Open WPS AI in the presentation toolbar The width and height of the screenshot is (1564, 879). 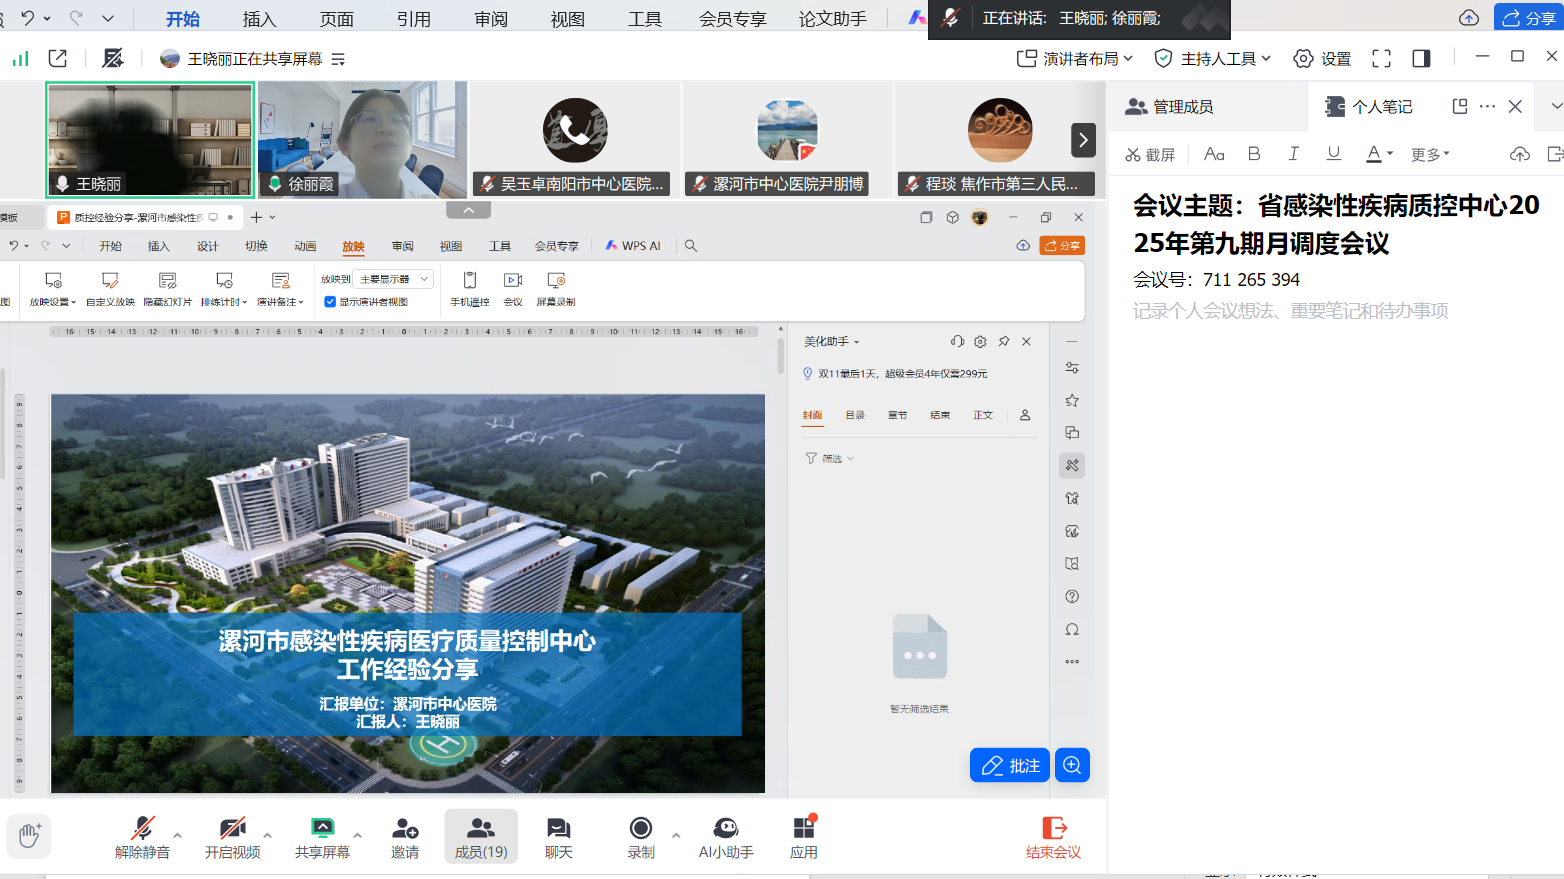tap(634, 245)
